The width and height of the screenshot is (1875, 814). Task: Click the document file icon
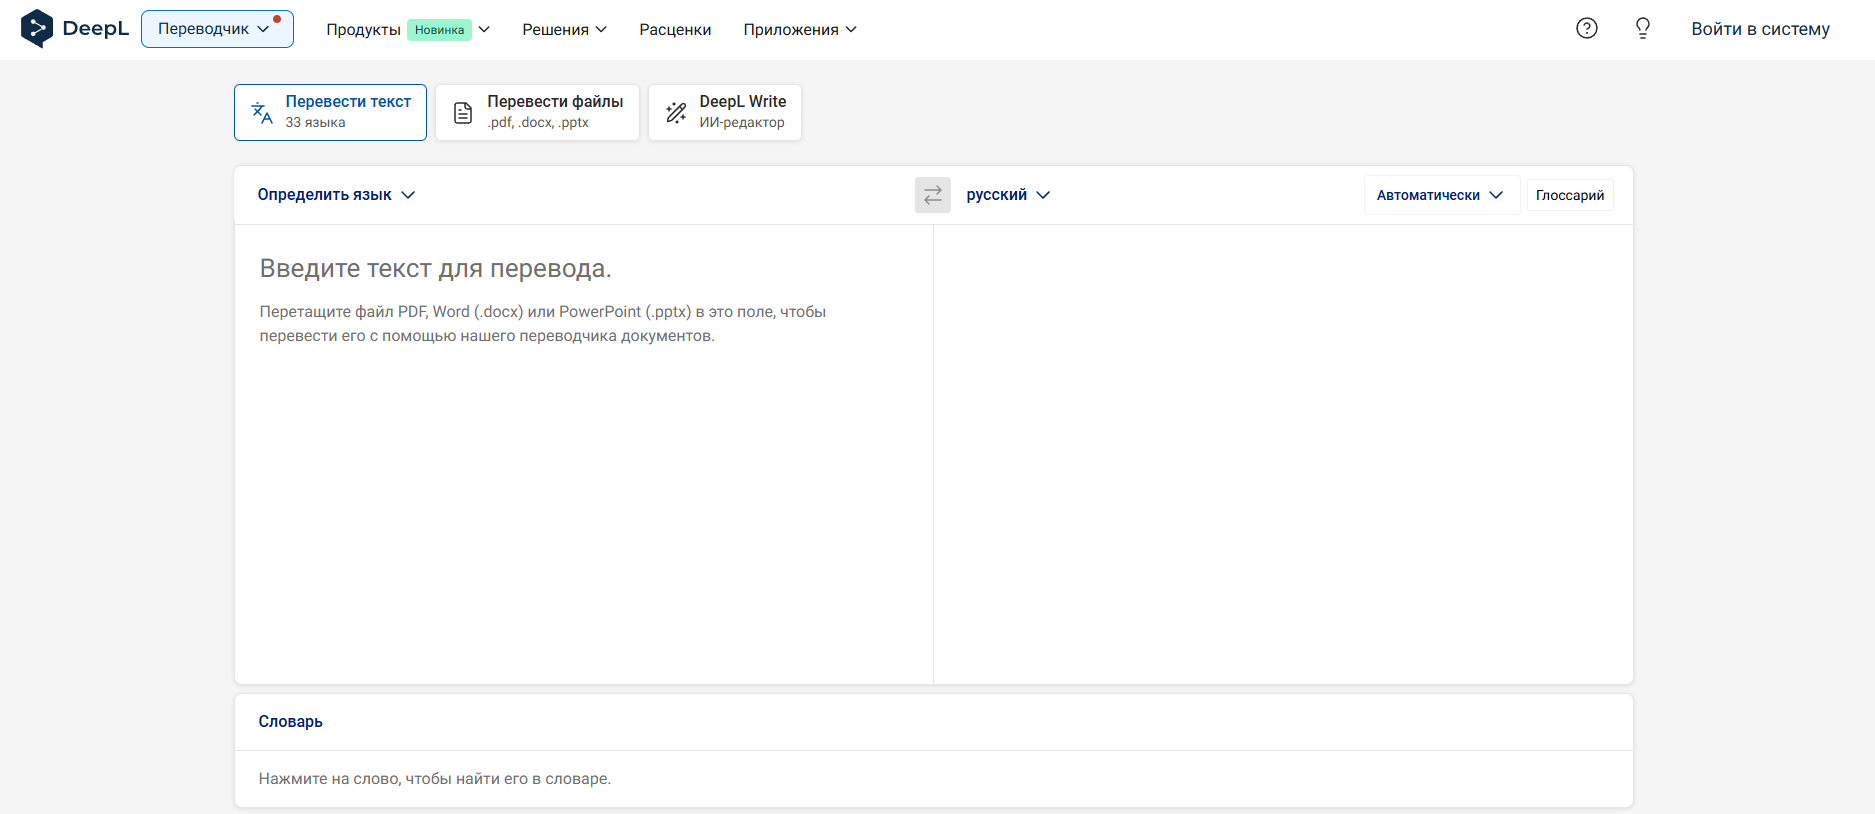pos(463,113)
